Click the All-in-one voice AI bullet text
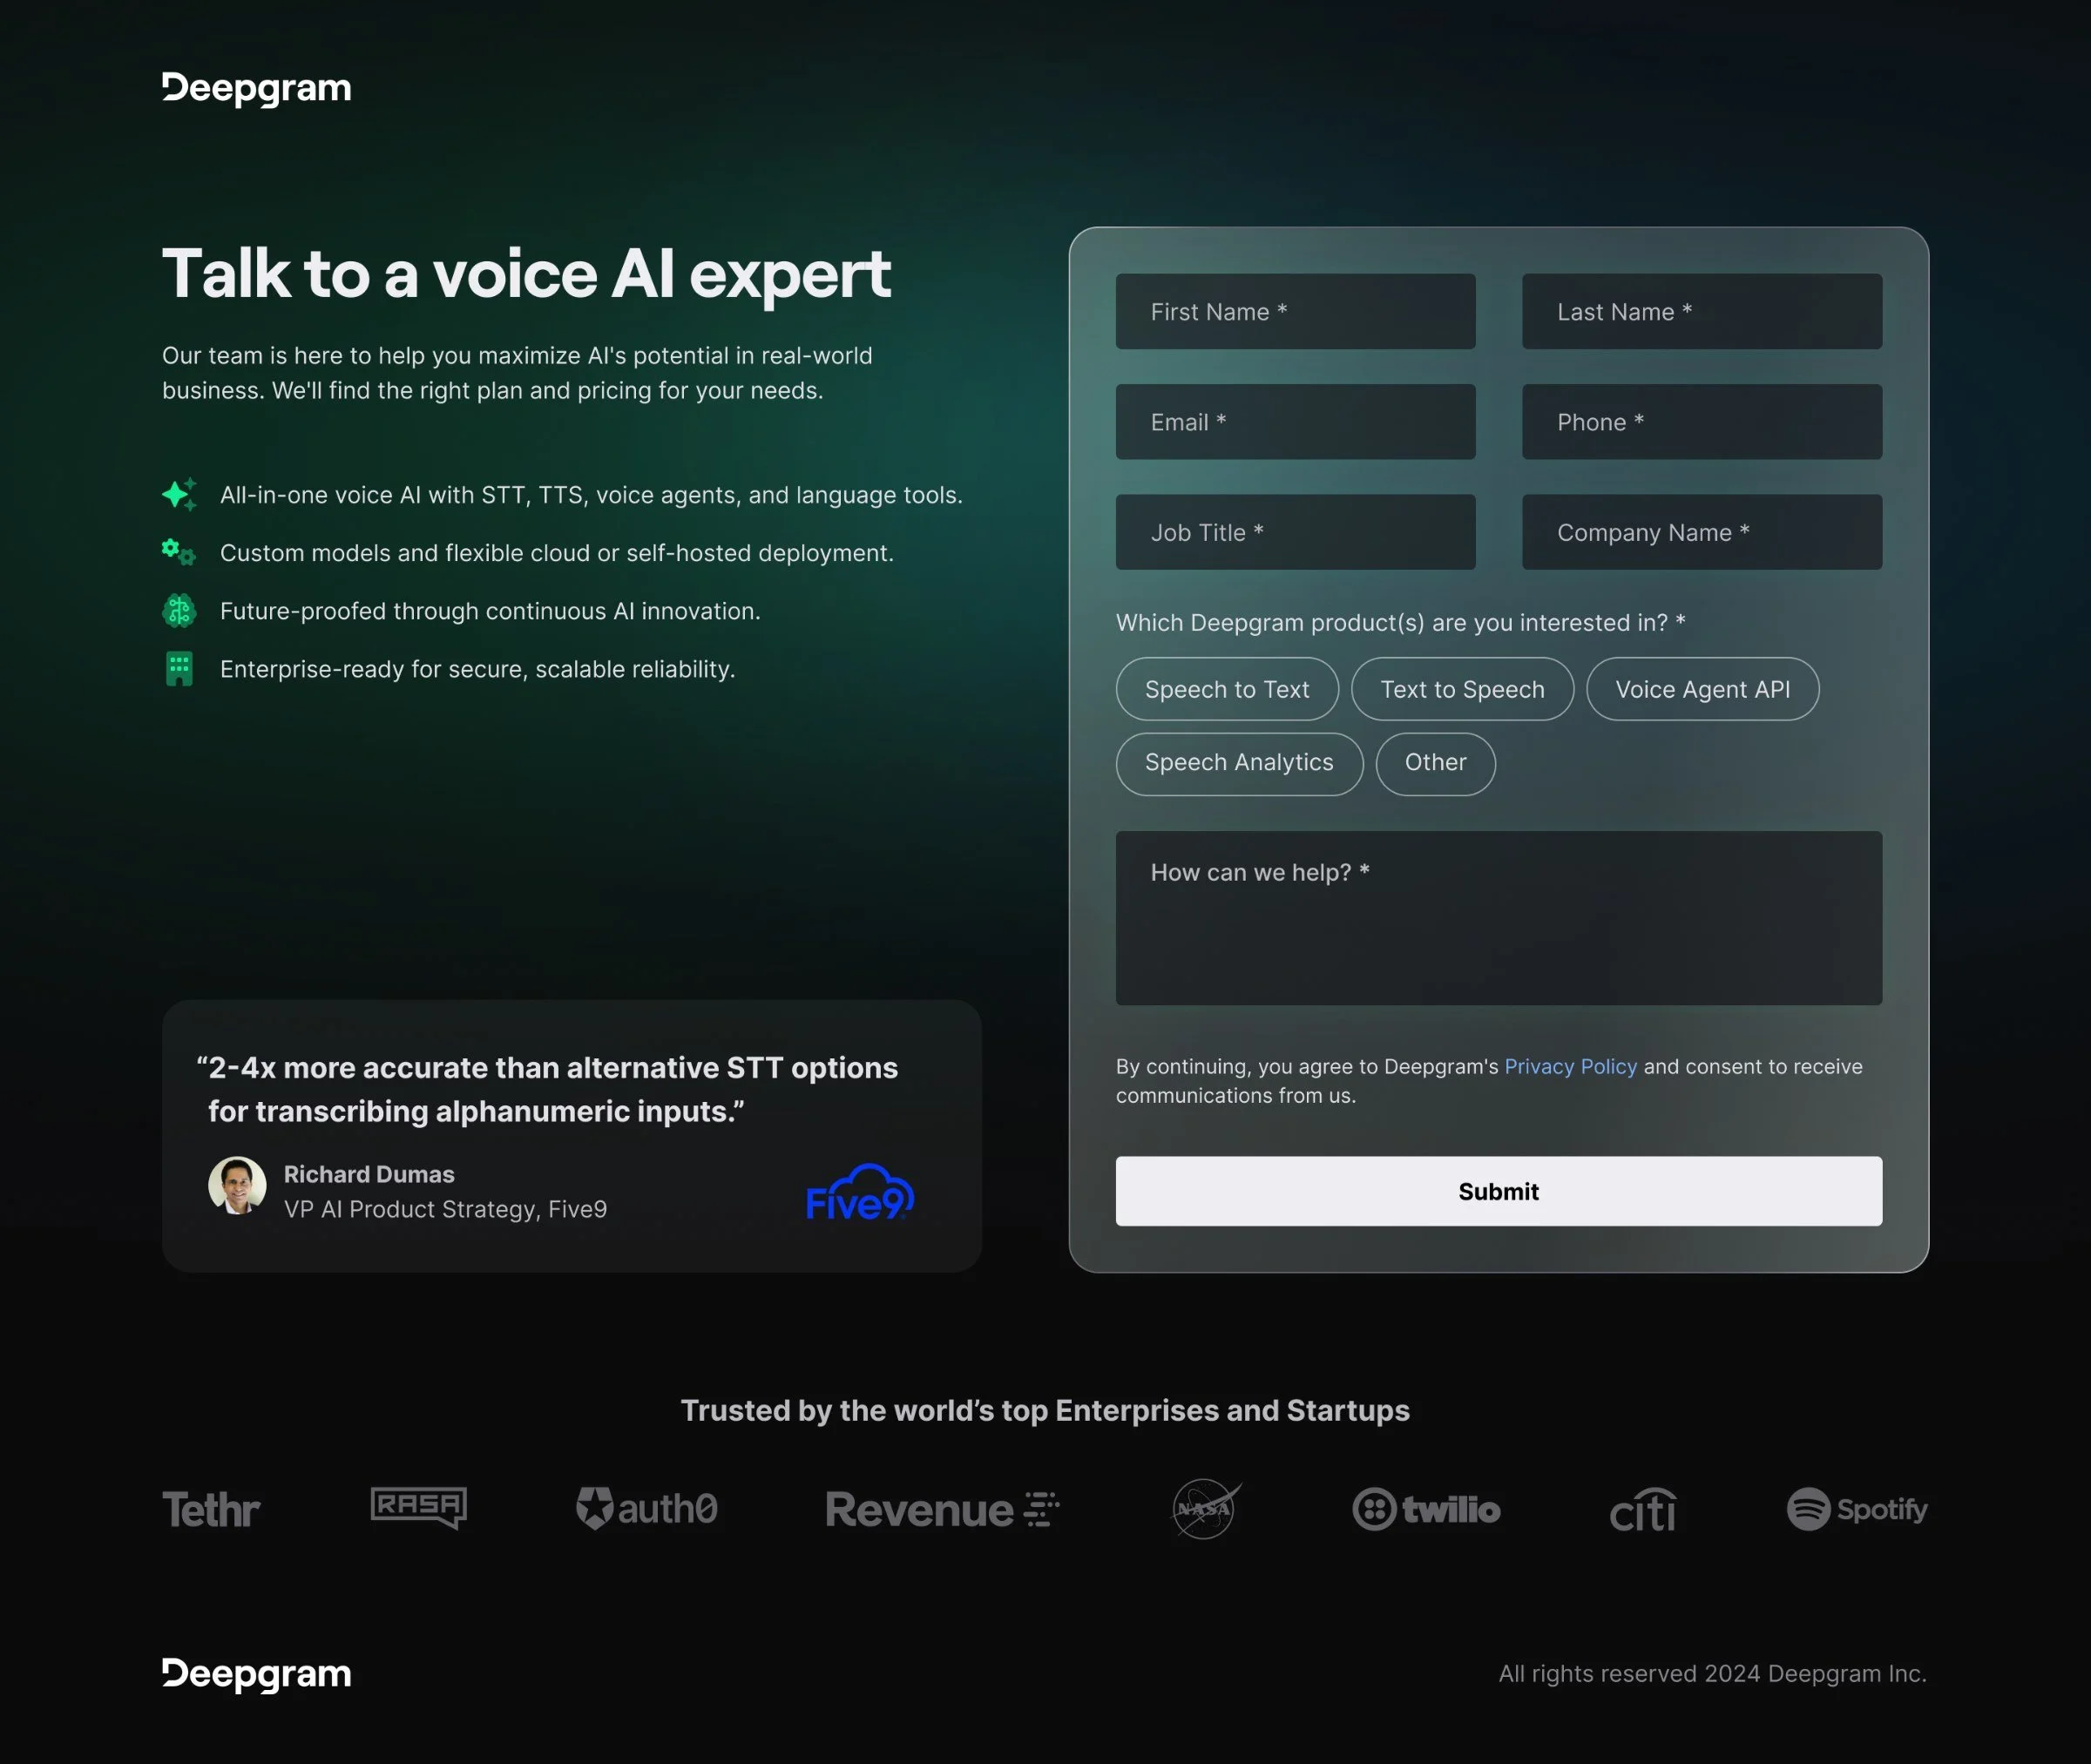 pyautogui.click(x=591, y=495)
